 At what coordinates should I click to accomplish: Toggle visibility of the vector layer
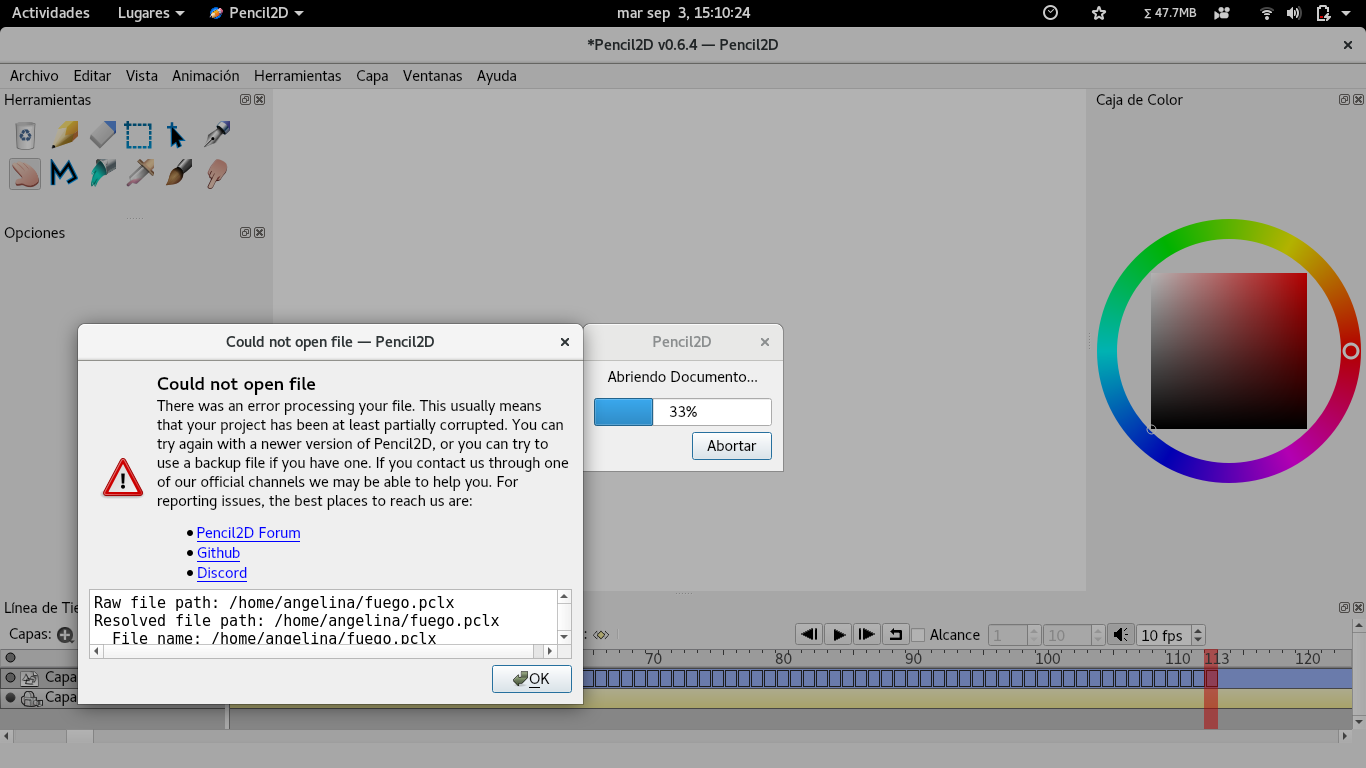11,678
